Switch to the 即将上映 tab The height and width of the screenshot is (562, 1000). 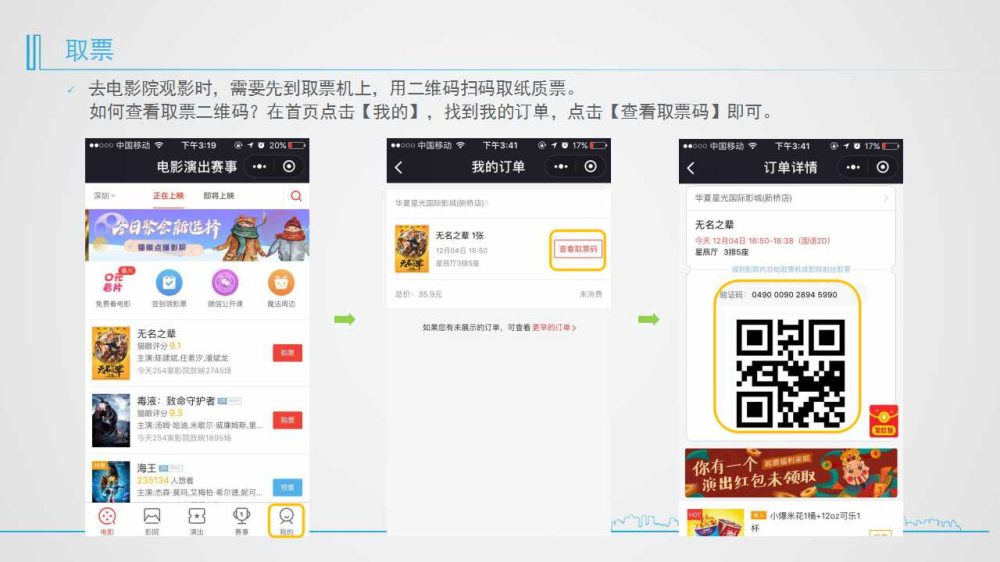pyautogui.click(x=219, y=196)
